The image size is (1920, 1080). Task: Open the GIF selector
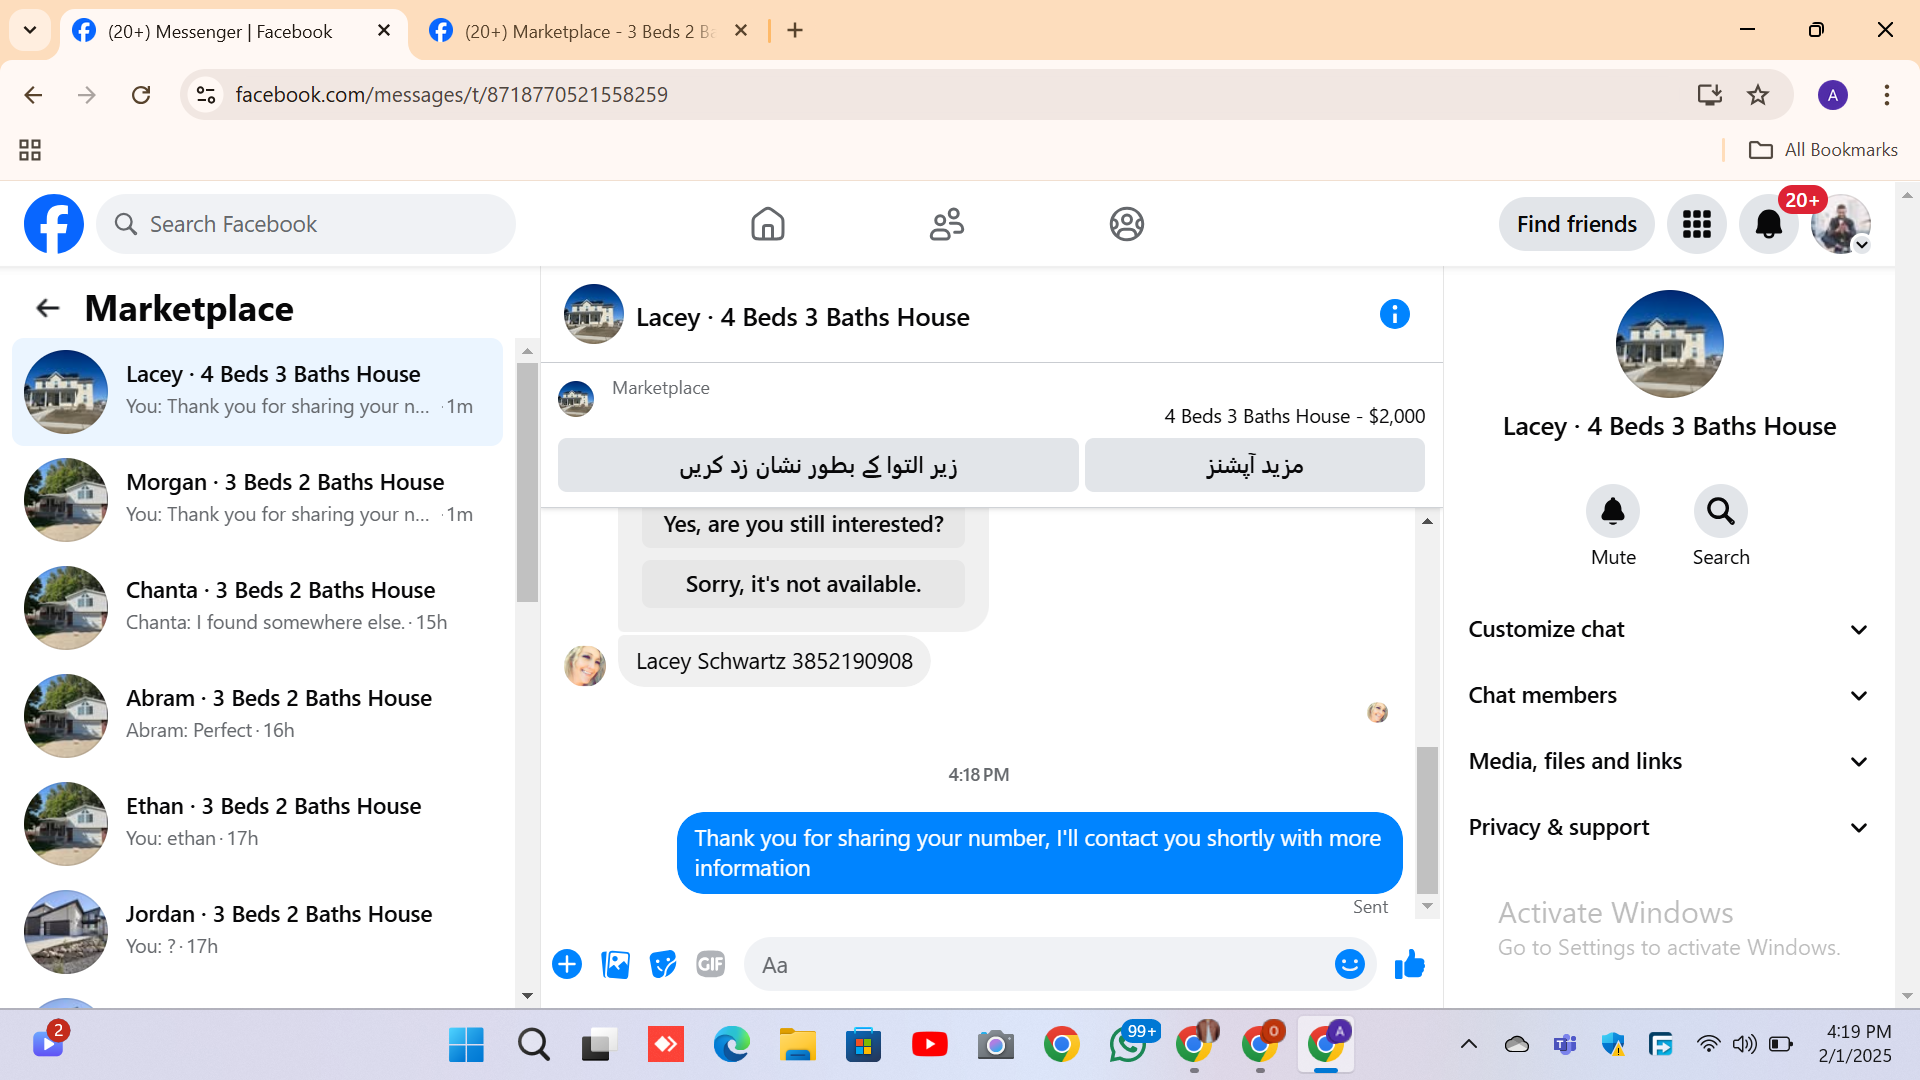(710, 965)
